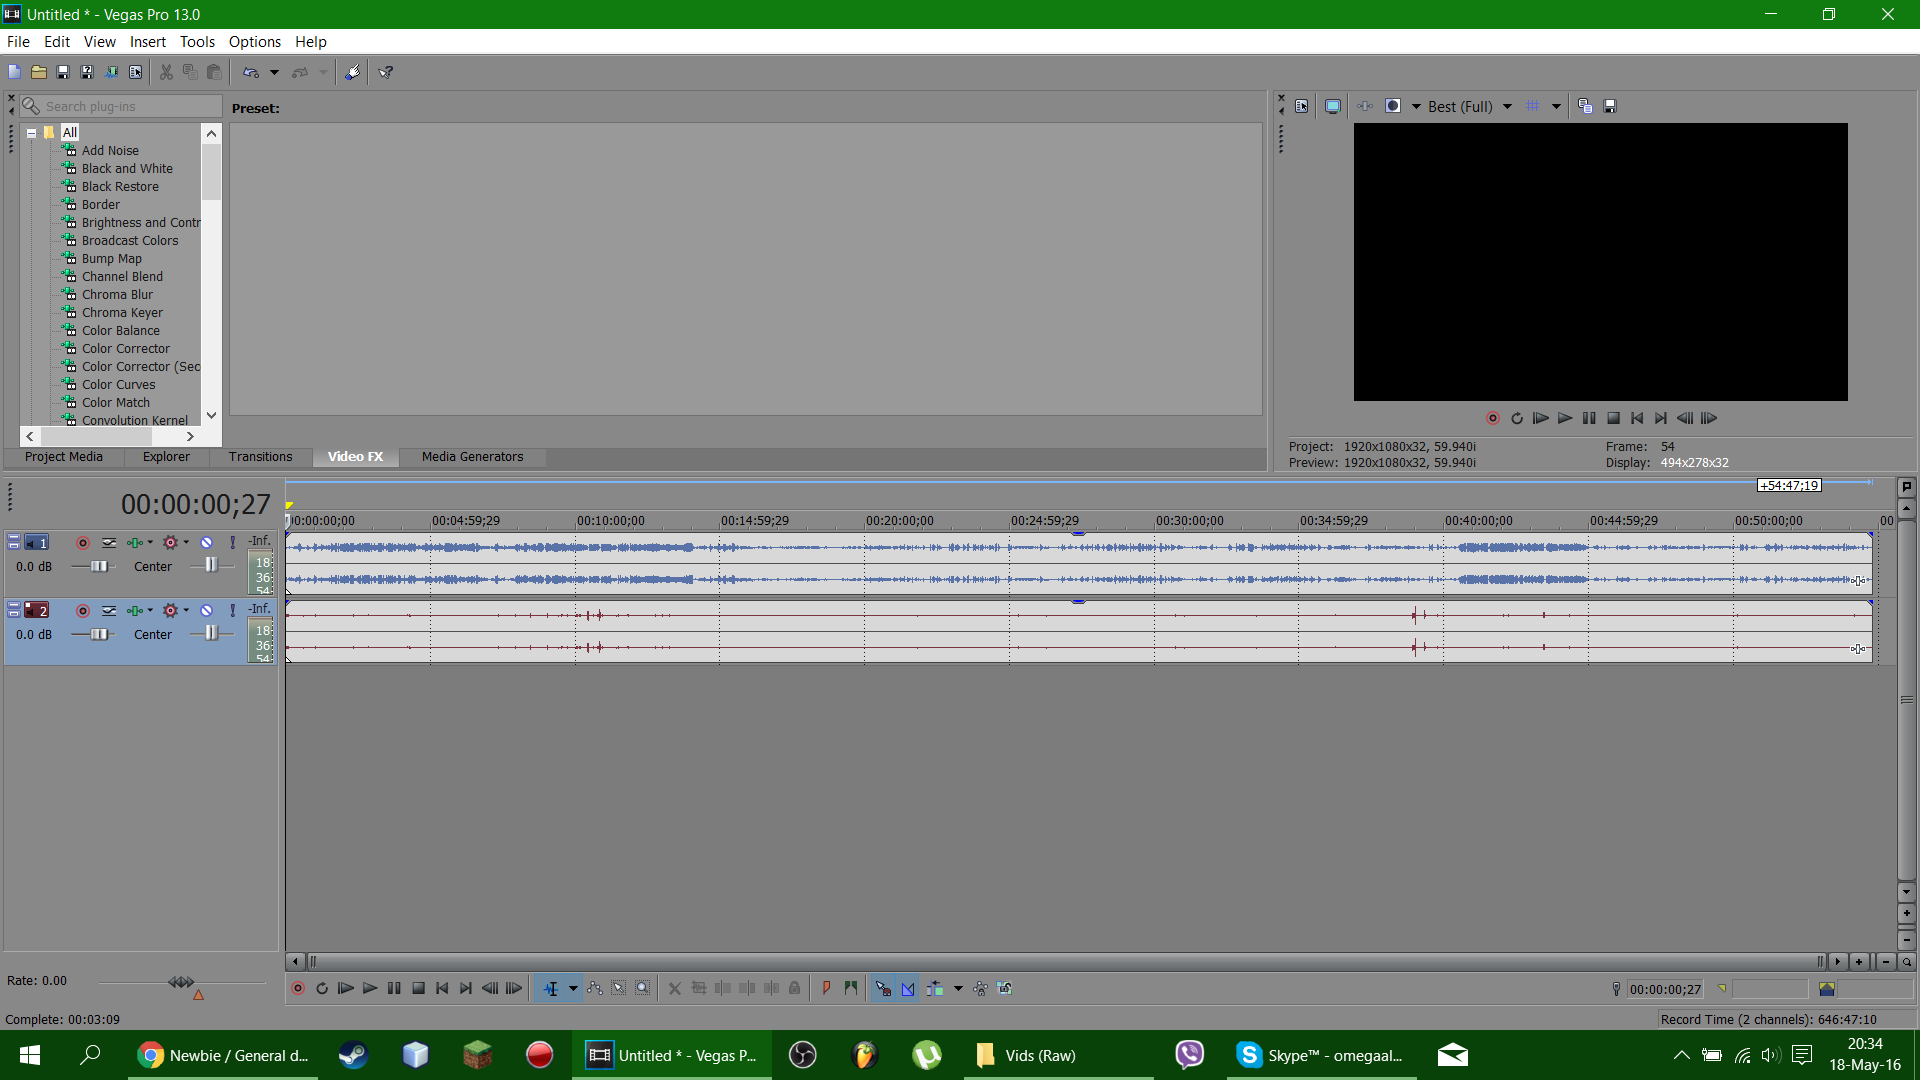
Task: Stop playback in timeline transport bar
Action: tap(418, 989)
